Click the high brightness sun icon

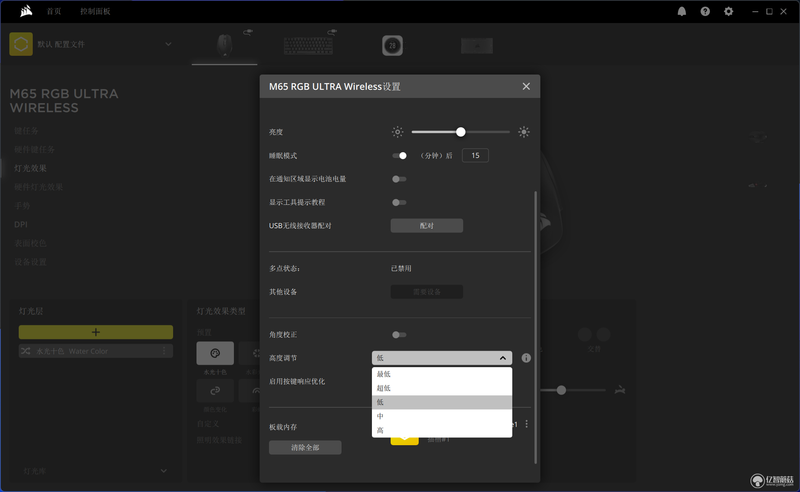tap(523, 132)
